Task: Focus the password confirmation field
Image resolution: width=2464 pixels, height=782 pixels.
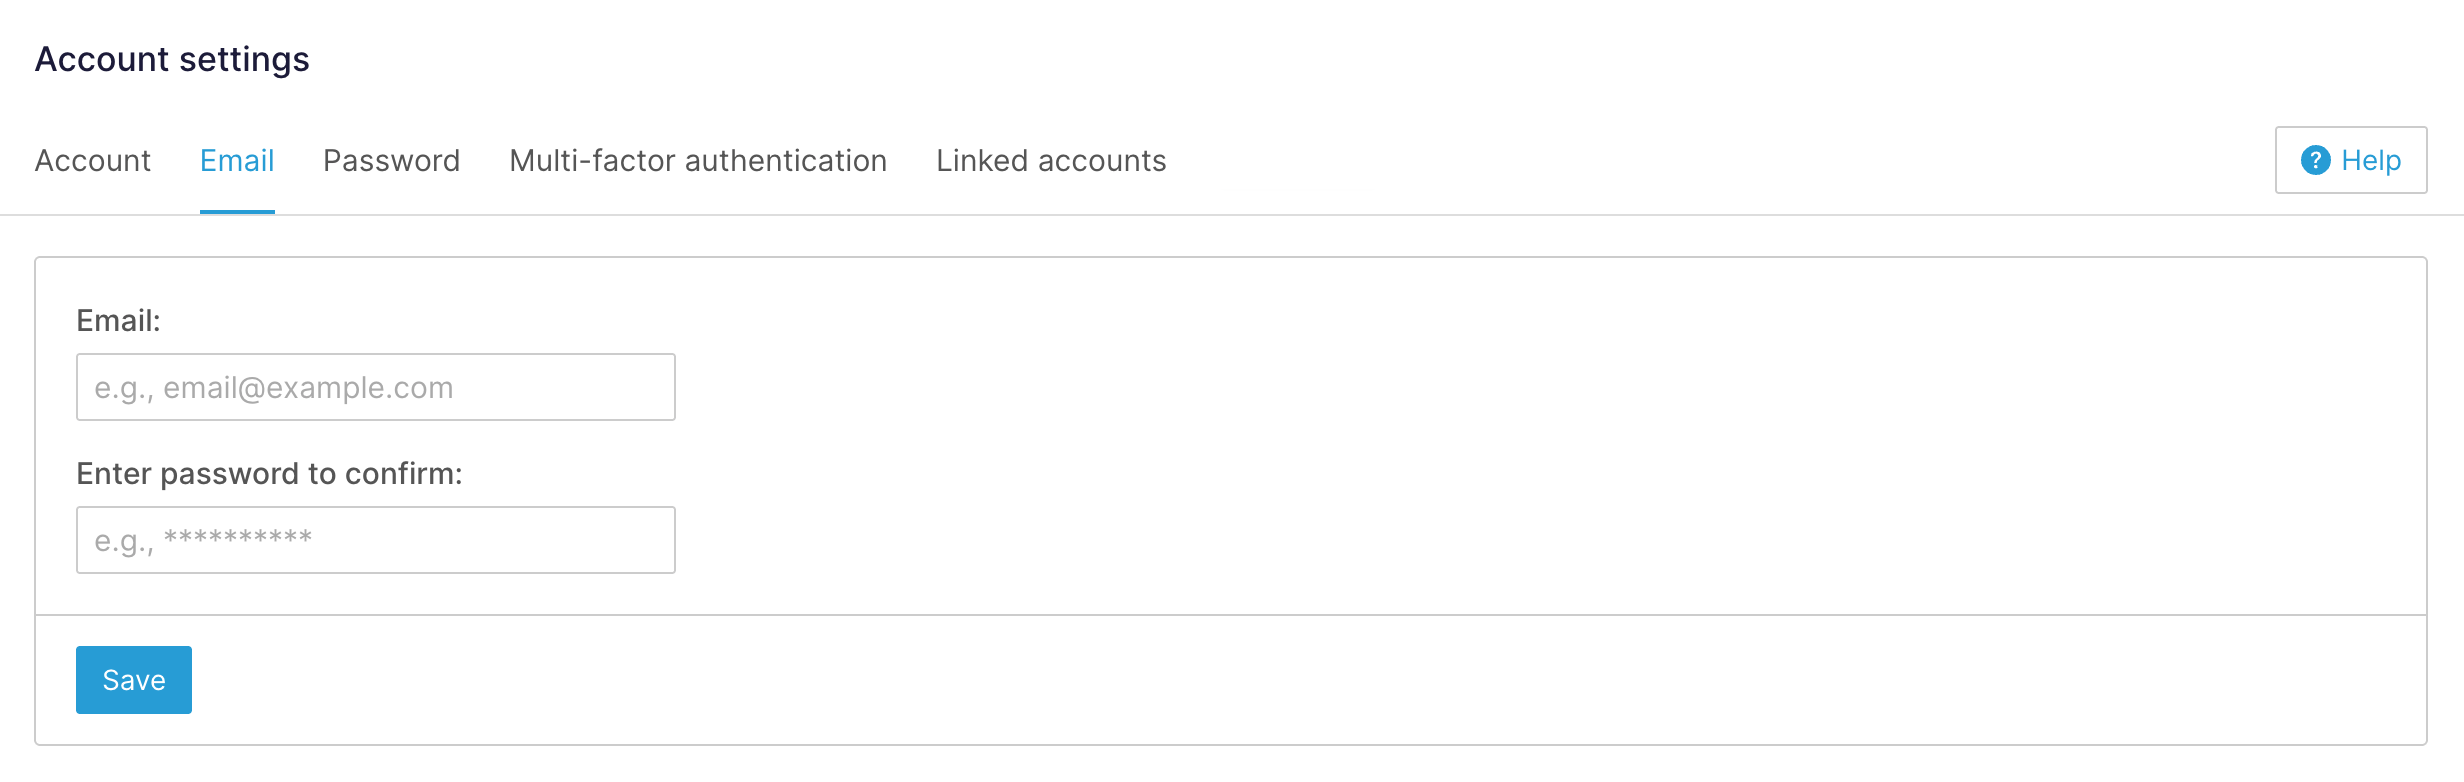Action: 375,539
